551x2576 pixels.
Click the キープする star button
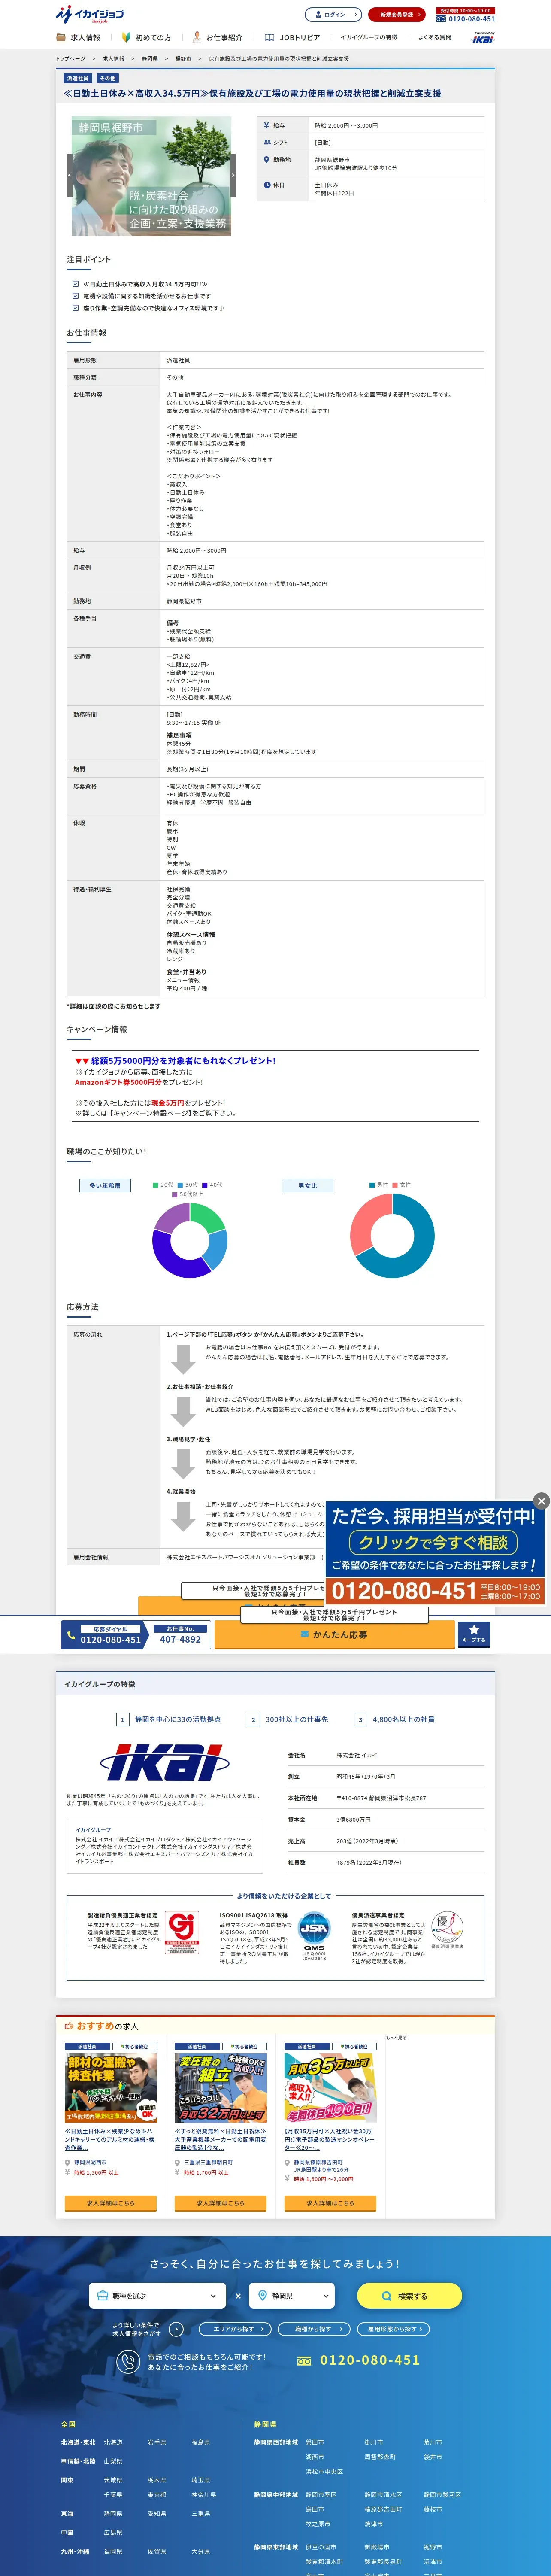[474, 1635]
